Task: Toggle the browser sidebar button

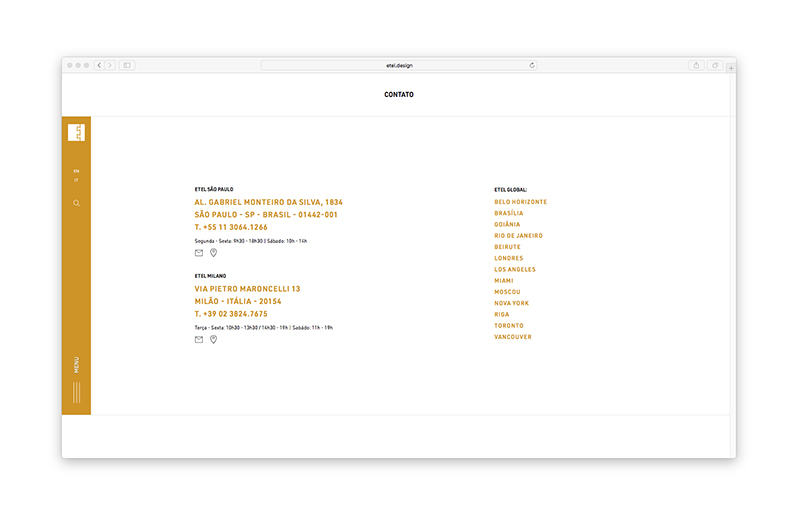Action: 127,65
